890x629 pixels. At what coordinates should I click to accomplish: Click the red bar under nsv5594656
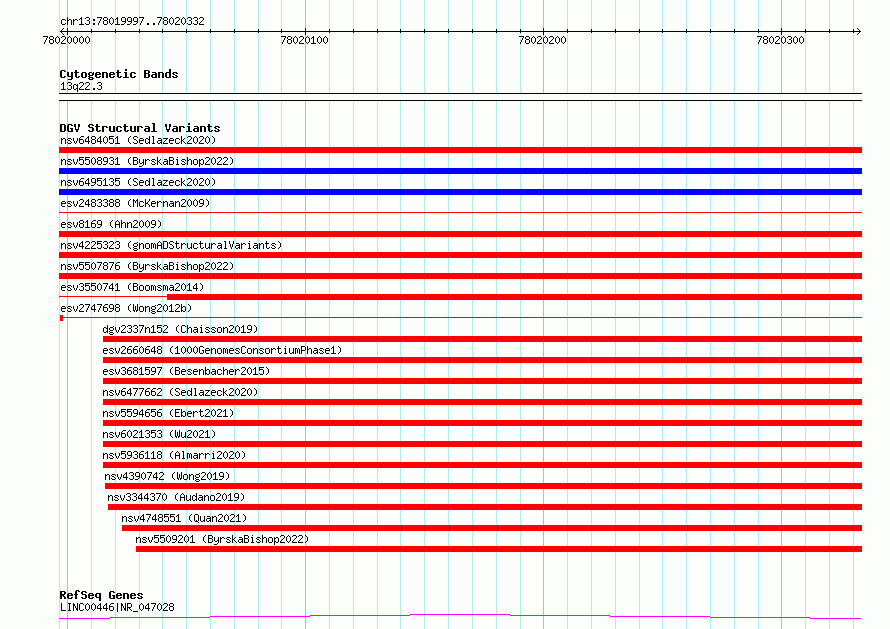tap(482, 423)
